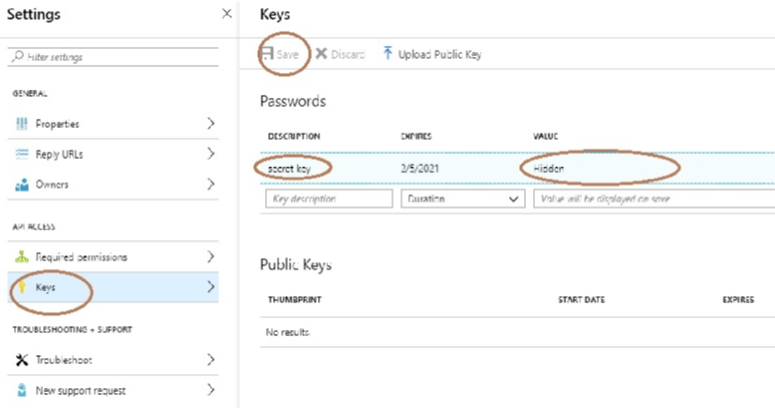Click the Properties sliders icon
This screenshot has width=775, height=408.
[x=22, y=124]
